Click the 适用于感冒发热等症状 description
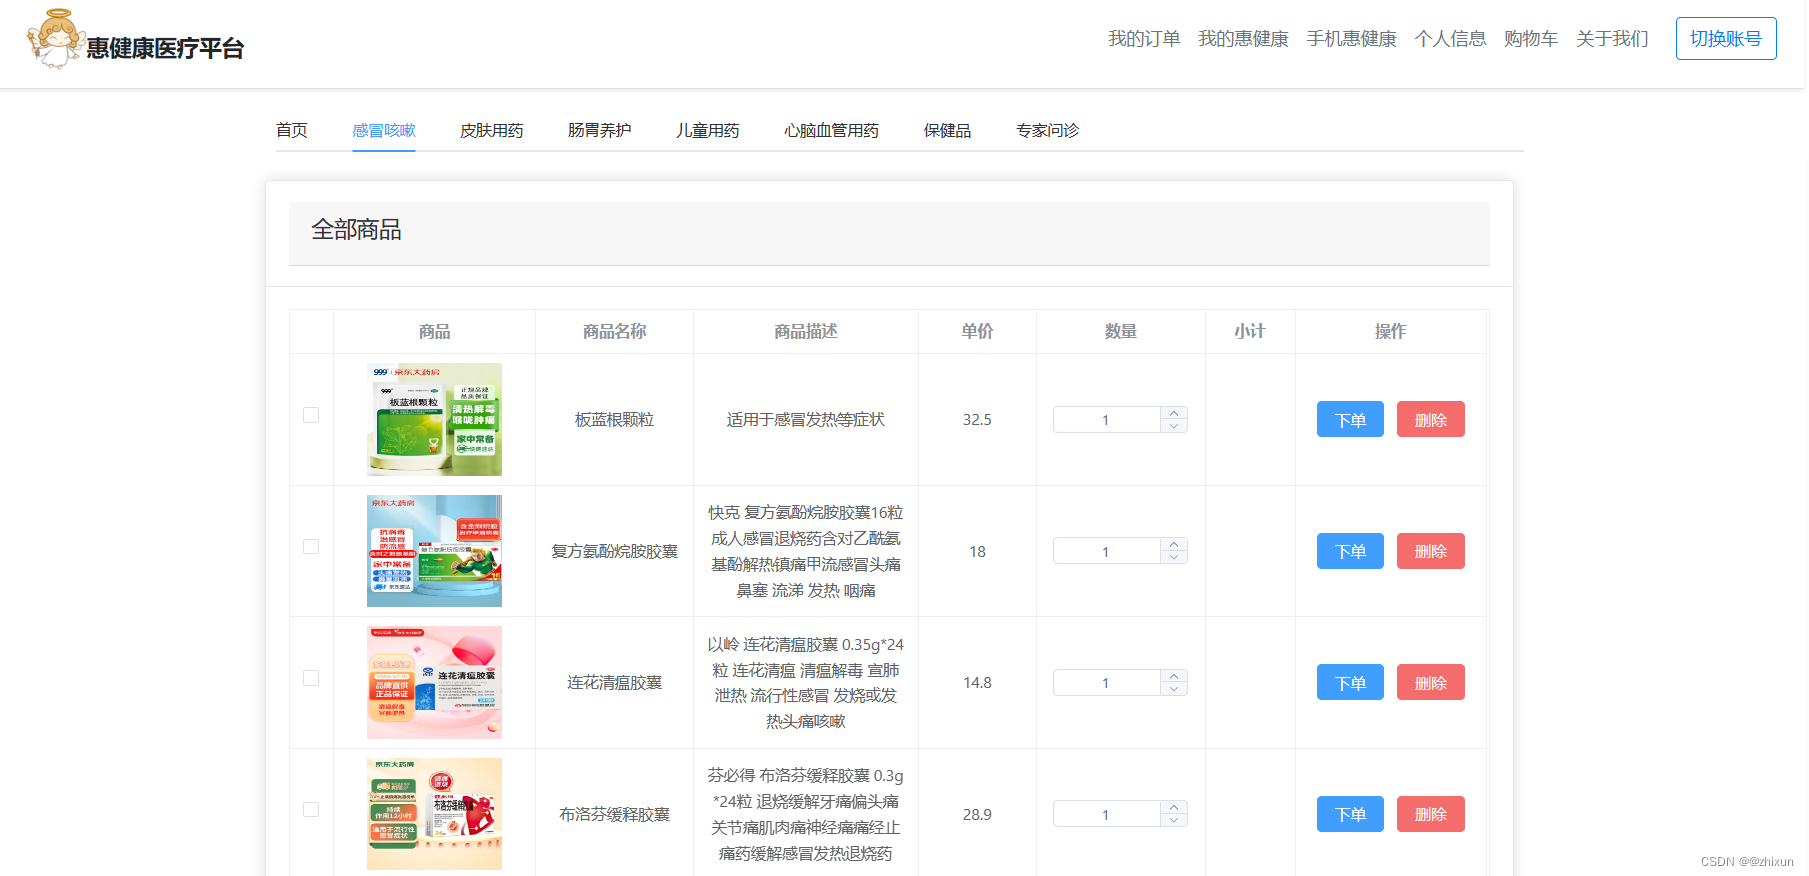Viewport: 1809px width, 876px height. 806,420
